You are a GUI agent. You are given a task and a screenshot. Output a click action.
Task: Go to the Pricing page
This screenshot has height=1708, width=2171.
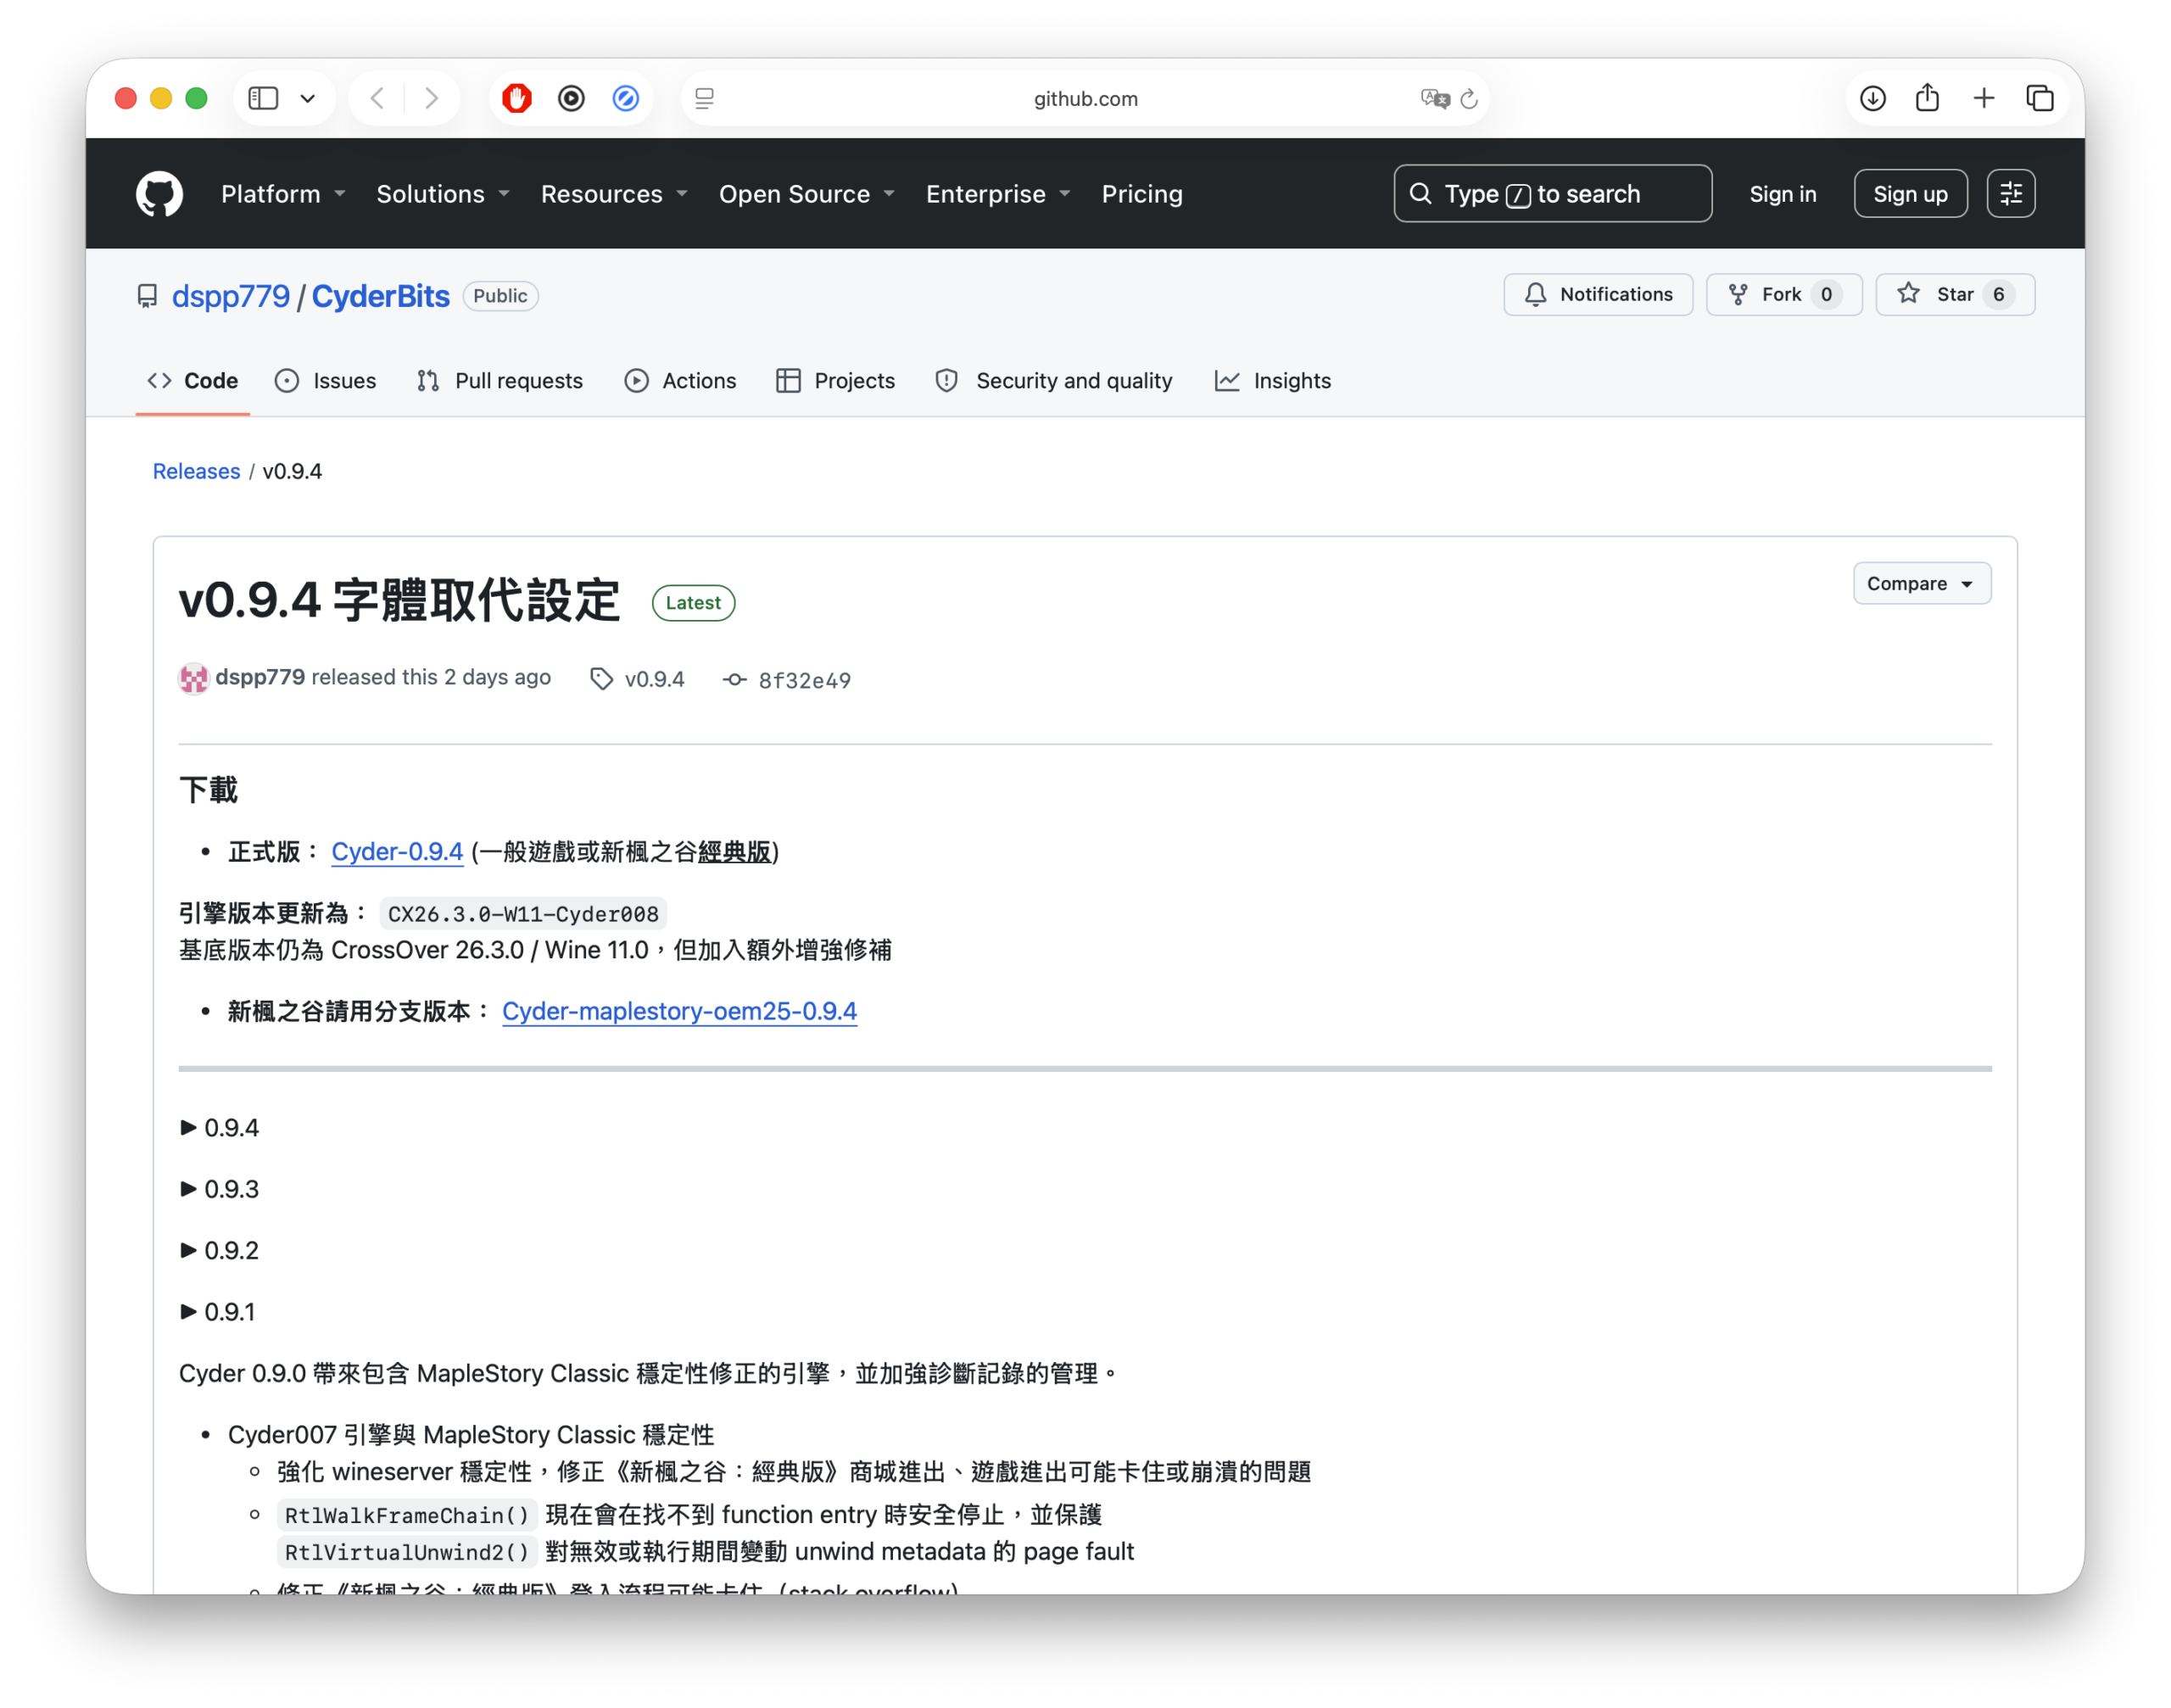1142,194
